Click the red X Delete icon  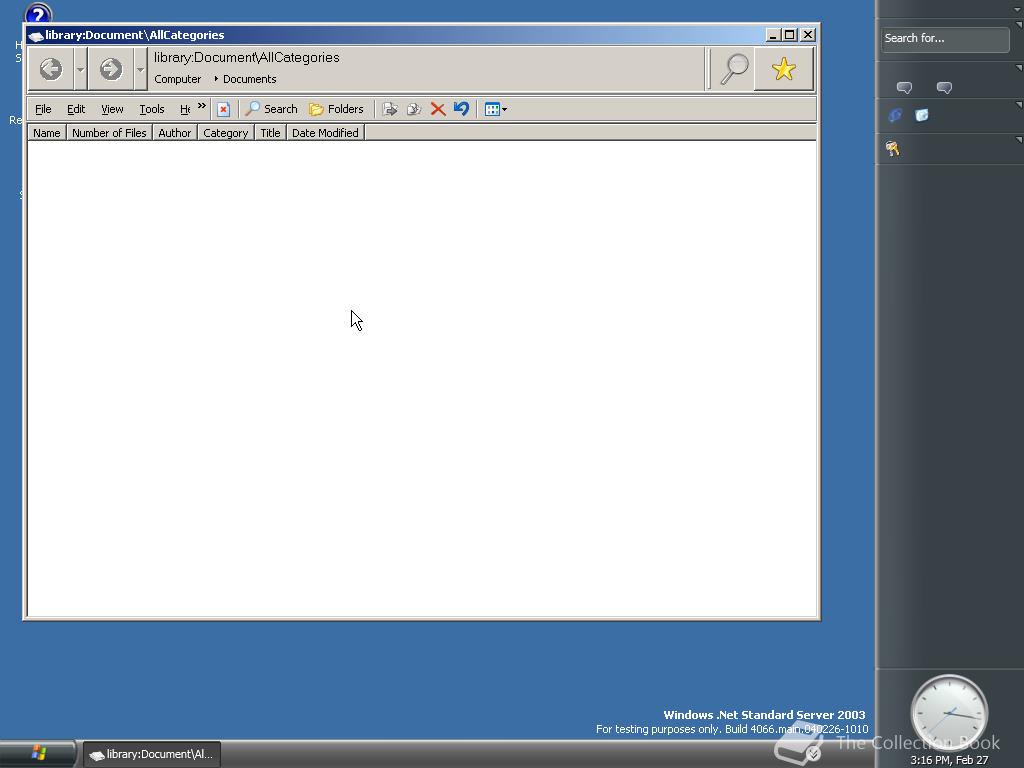pos(438,109)
